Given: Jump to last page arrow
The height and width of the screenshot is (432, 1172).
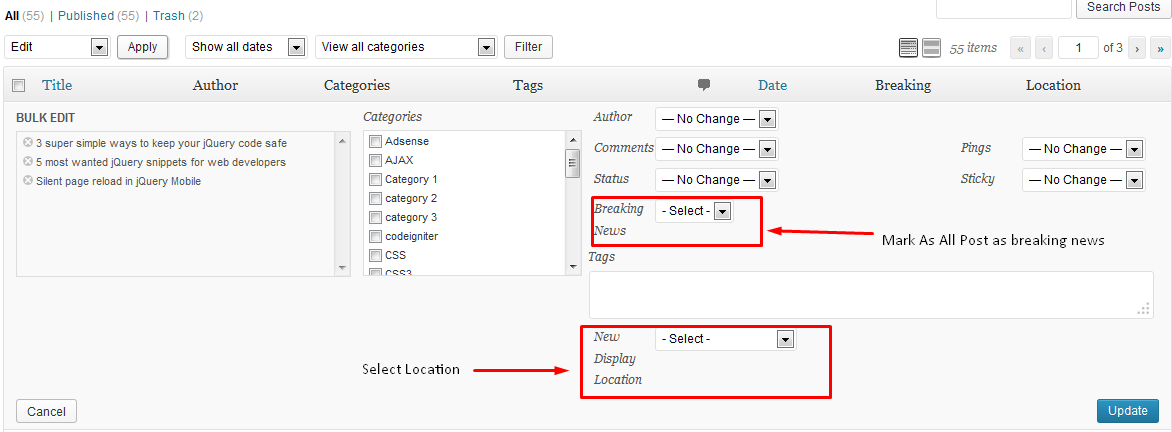Looking at the screenshot, I should [x=1160, y=48].
